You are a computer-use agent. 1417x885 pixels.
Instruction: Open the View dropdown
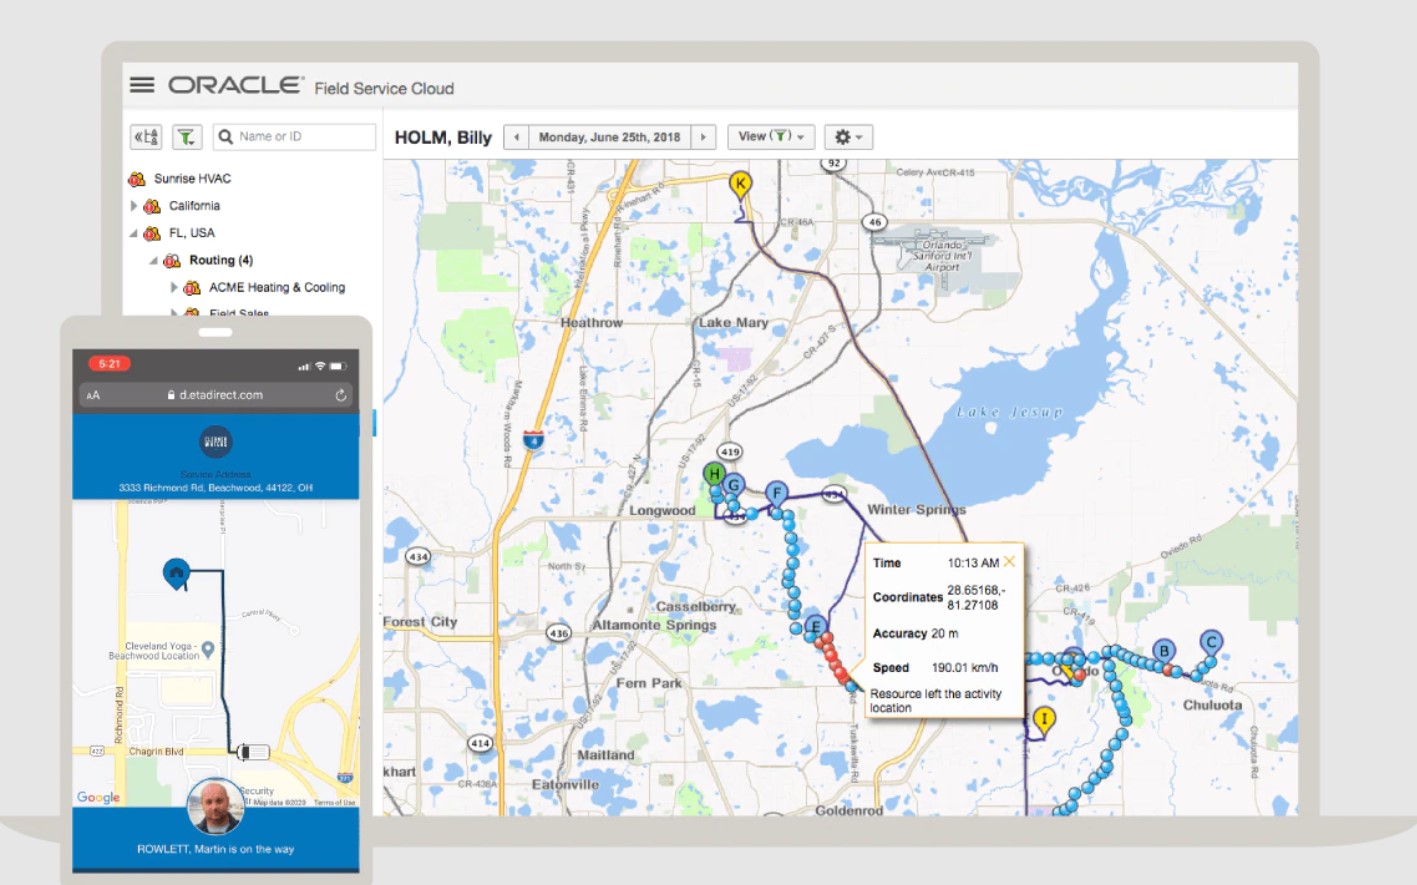click(771, 137)
